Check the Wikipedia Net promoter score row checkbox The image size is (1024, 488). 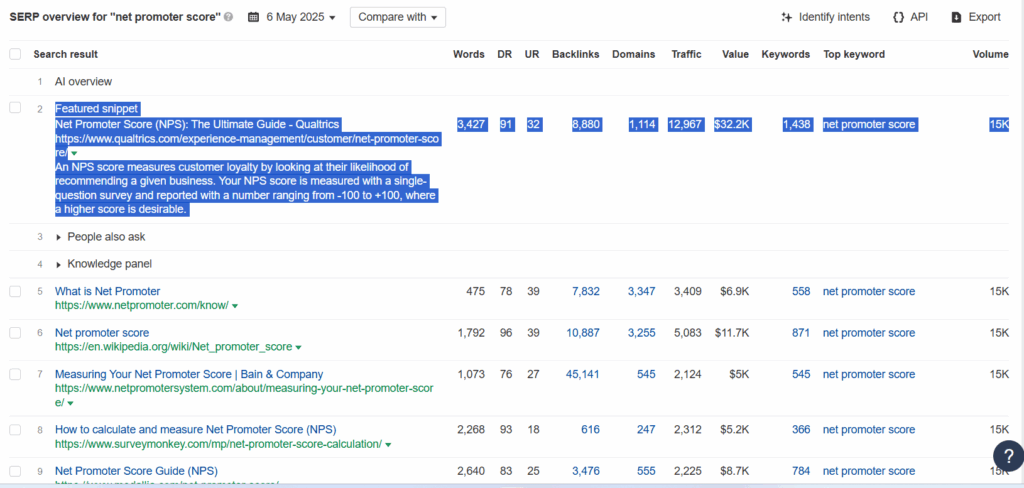click(15, 333)
